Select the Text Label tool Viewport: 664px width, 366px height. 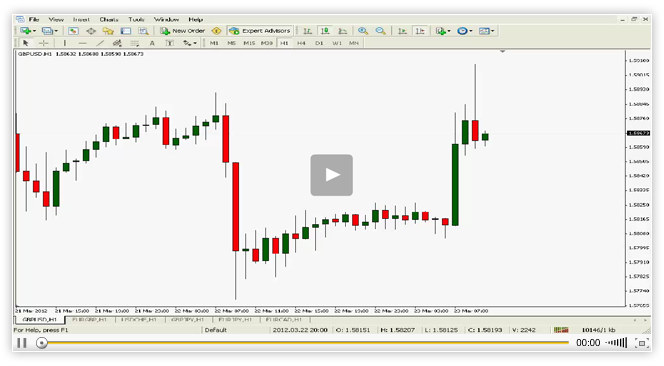[169, 43]
